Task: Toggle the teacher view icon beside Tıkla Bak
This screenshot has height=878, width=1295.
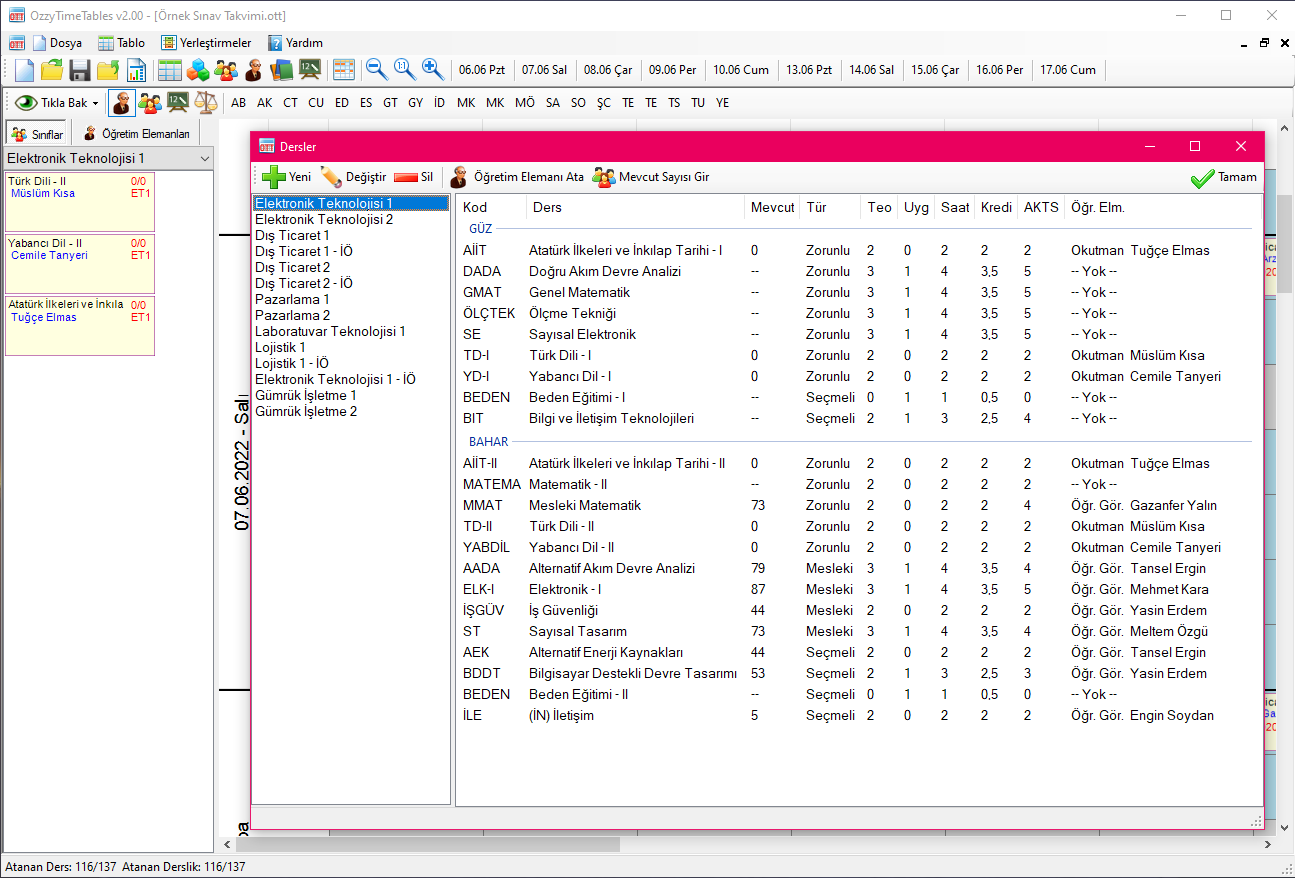Action: tap(120, 102)
